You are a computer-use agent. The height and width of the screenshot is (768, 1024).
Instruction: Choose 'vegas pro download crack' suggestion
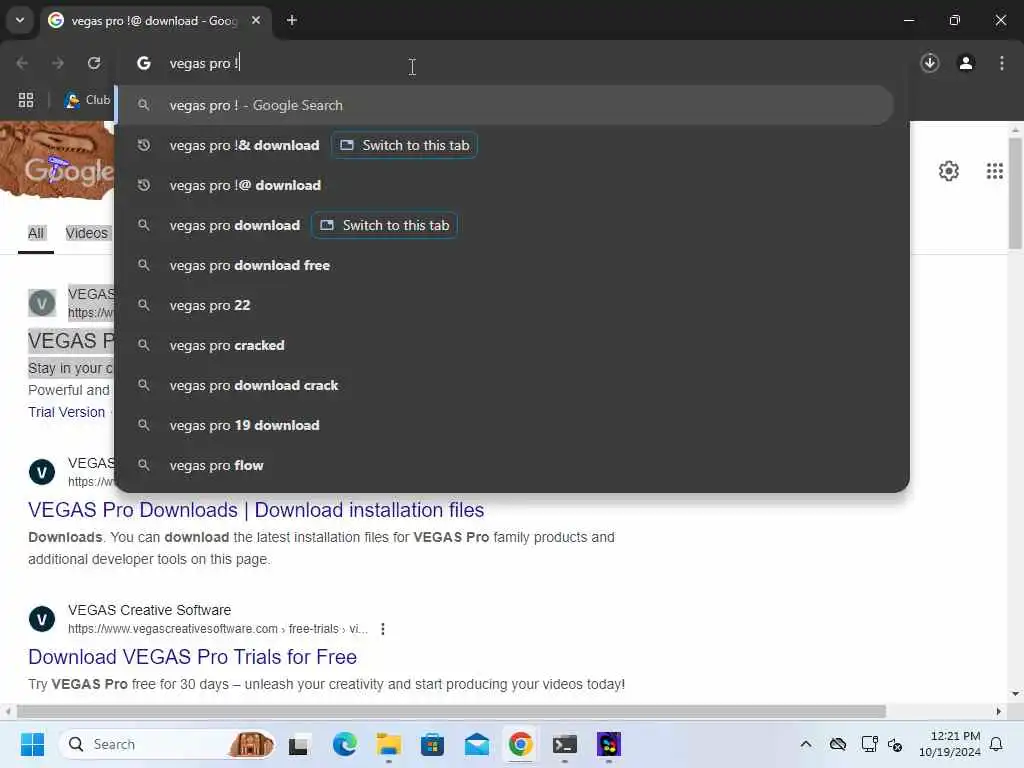click(512, 385)
